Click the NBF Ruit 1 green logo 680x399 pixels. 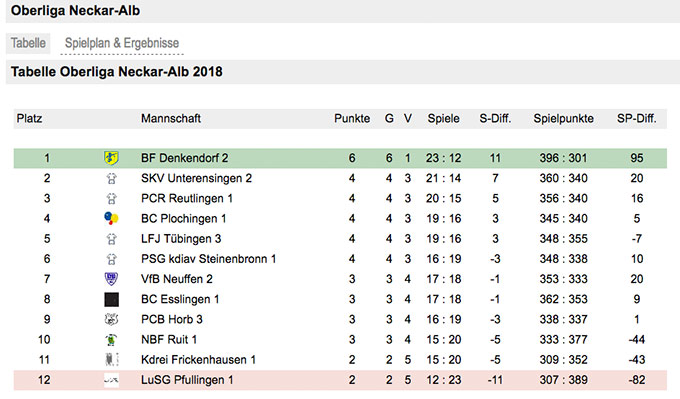(x=111, y=340)
